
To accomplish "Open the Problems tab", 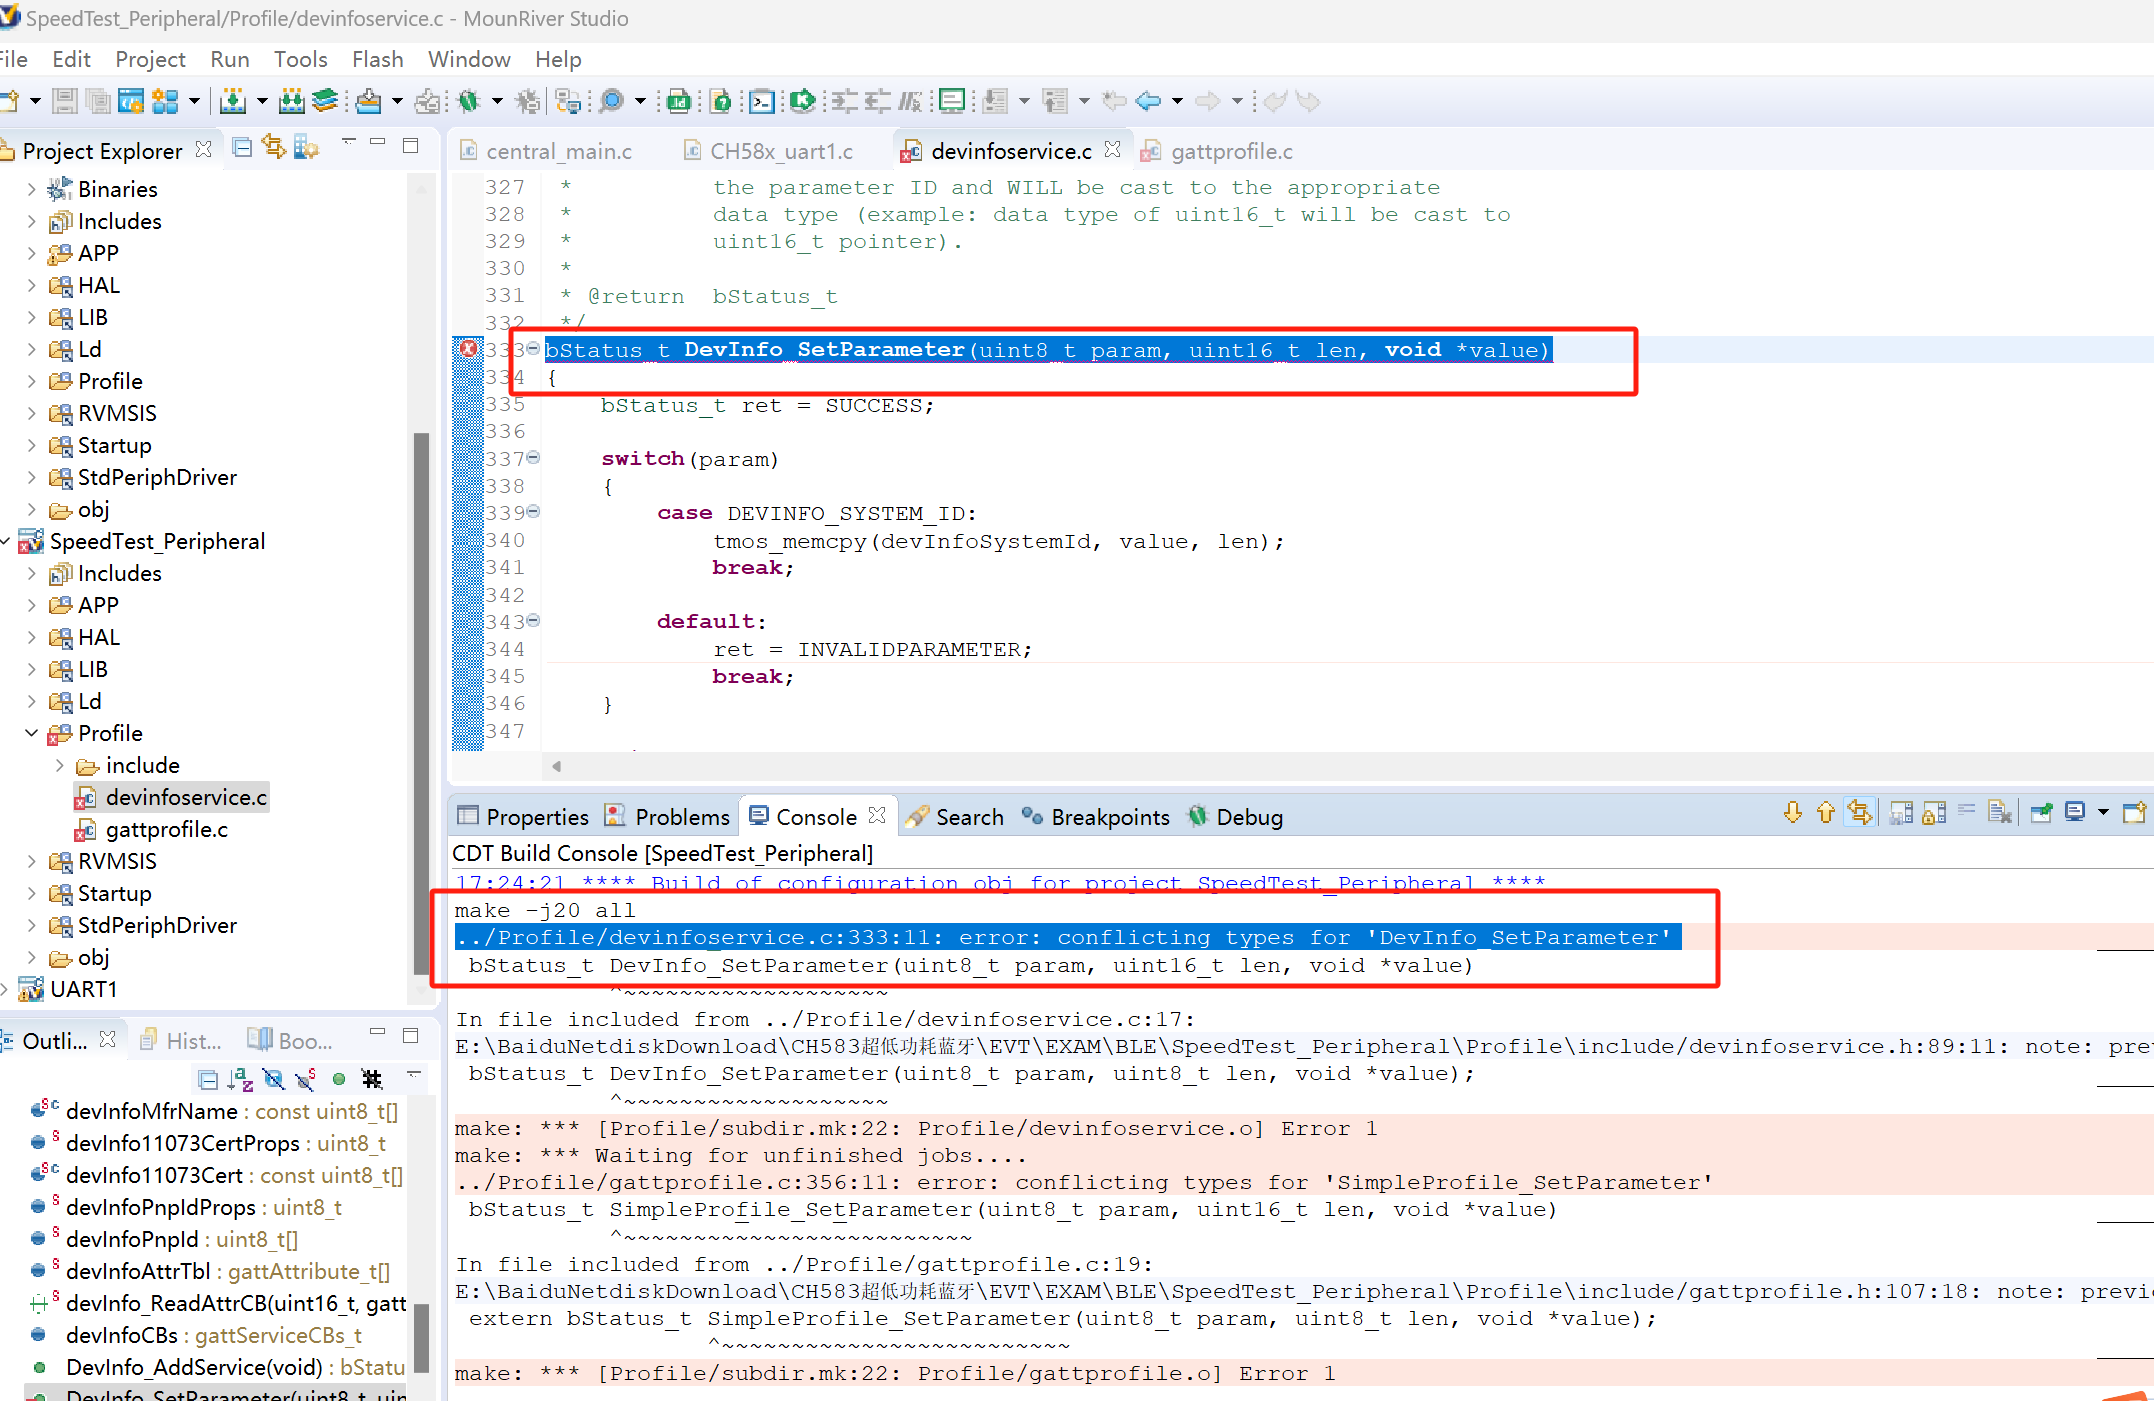I will pos(668,817).
